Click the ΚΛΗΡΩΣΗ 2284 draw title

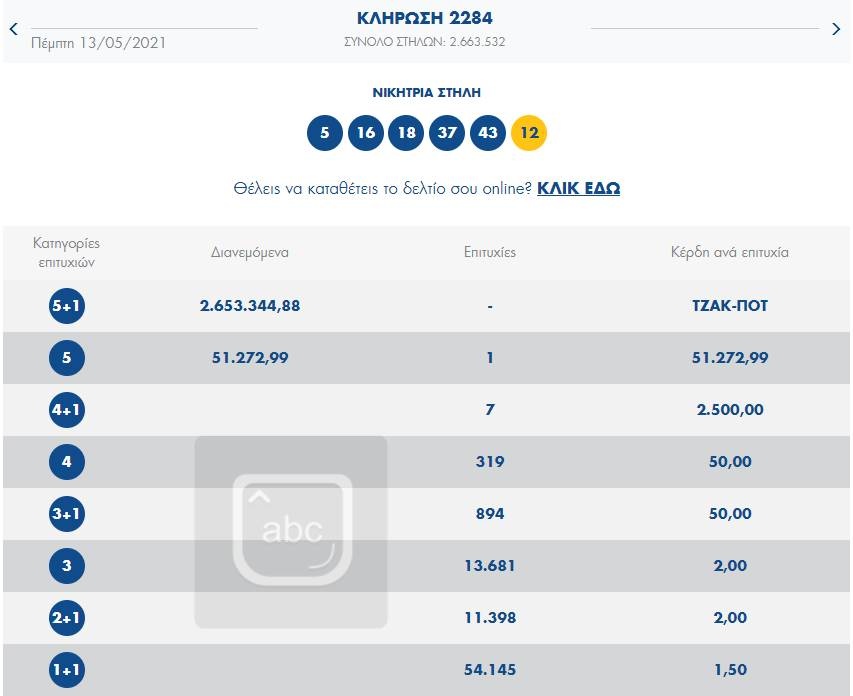point(425,18)
